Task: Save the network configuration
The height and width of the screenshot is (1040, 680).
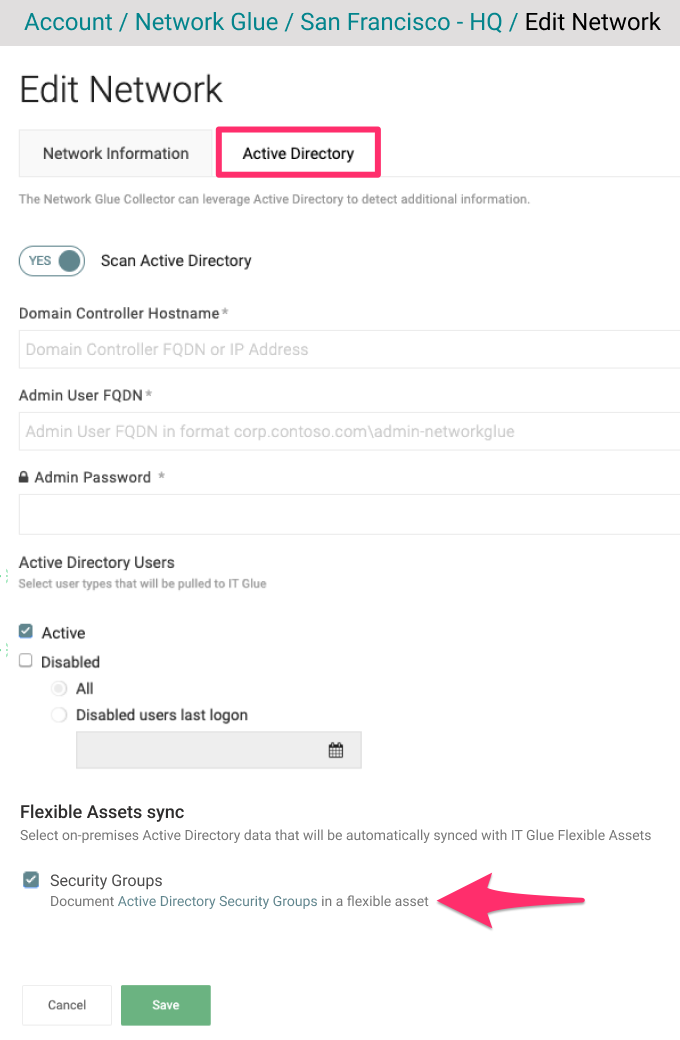Action: click(x=165, y=1004)
